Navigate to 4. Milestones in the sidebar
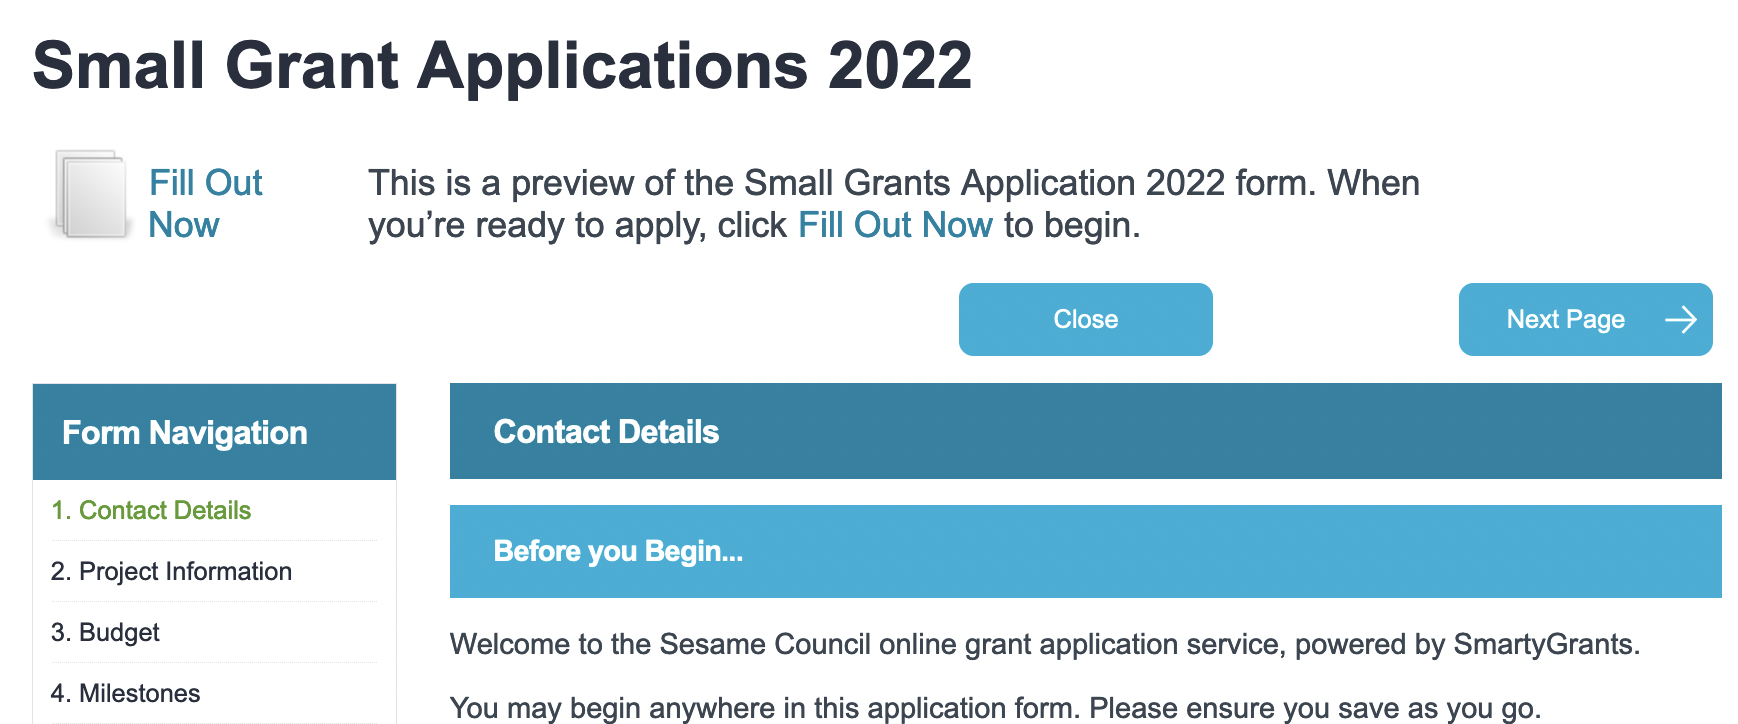Image resolution: width=1738 pixels, height=724 pixels. [x=125, y=693]
